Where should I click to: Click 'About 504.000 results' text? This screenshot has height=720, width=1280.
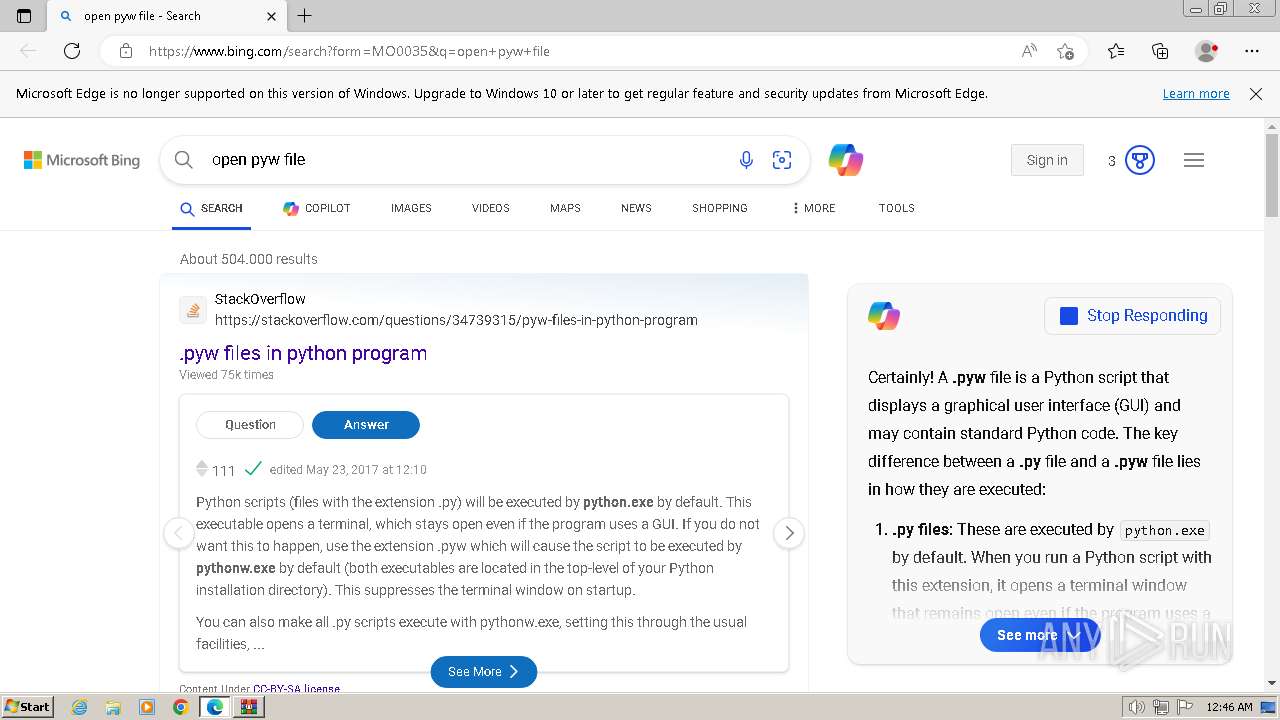click(x=249, y=259)
